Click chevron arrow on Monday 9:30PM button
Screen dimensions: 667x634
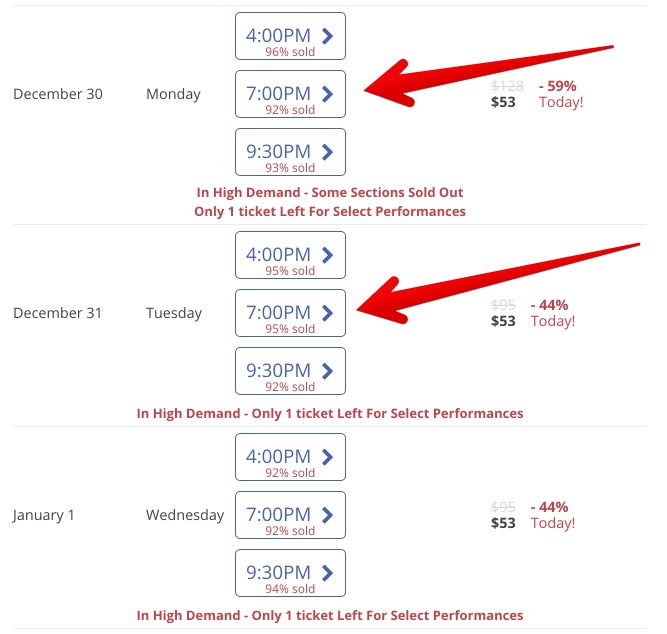coord(327,152)
